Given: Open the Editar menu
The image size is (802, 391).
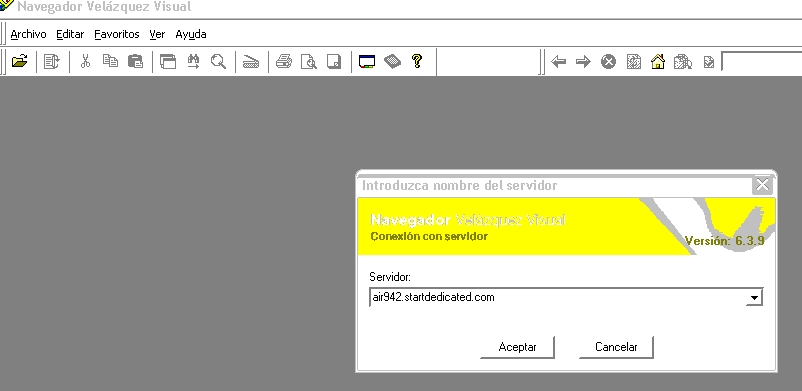Looking at the screenshot, I should coord(70,34).
